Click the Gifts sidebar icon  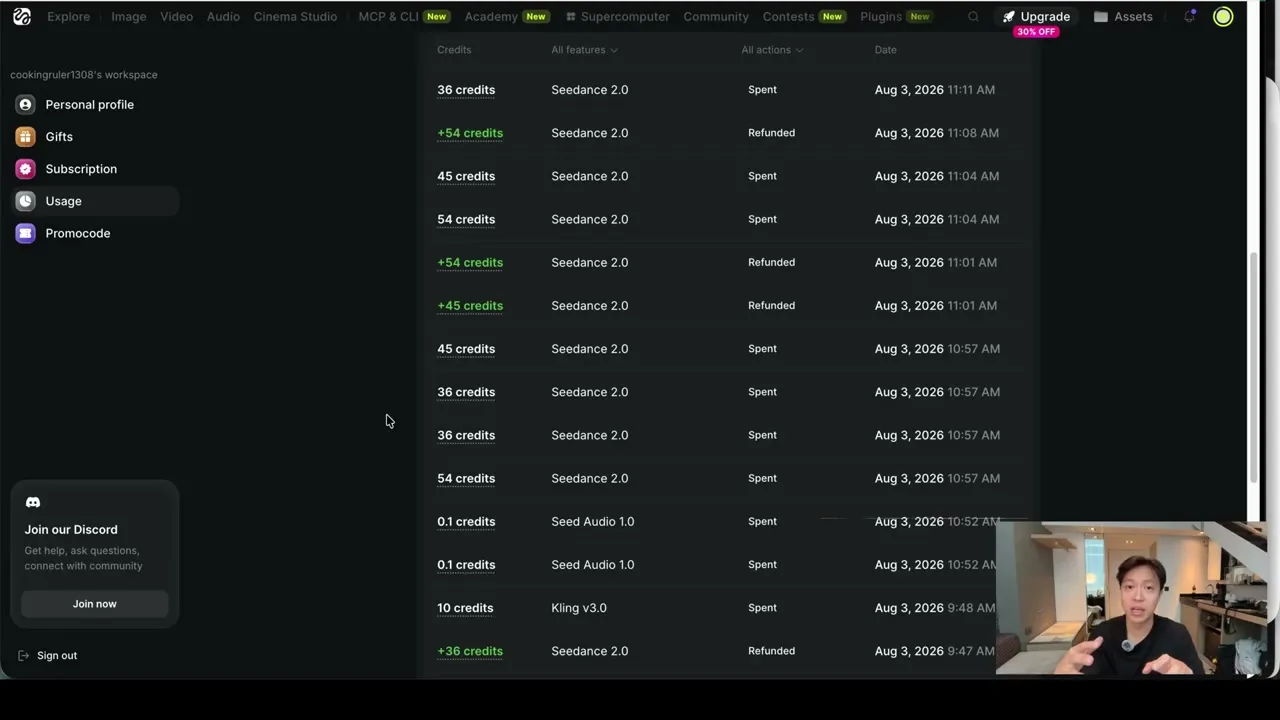(x=25, y=136)
